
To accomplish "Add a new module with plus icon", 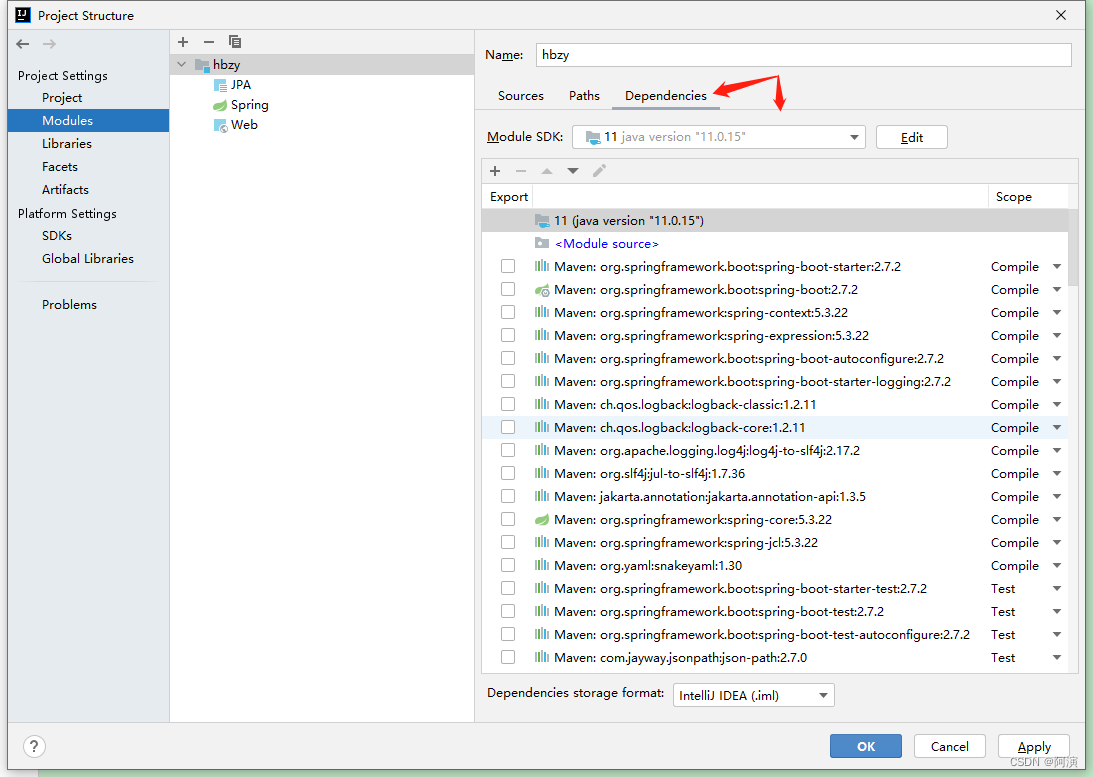I will click(183, 42).
